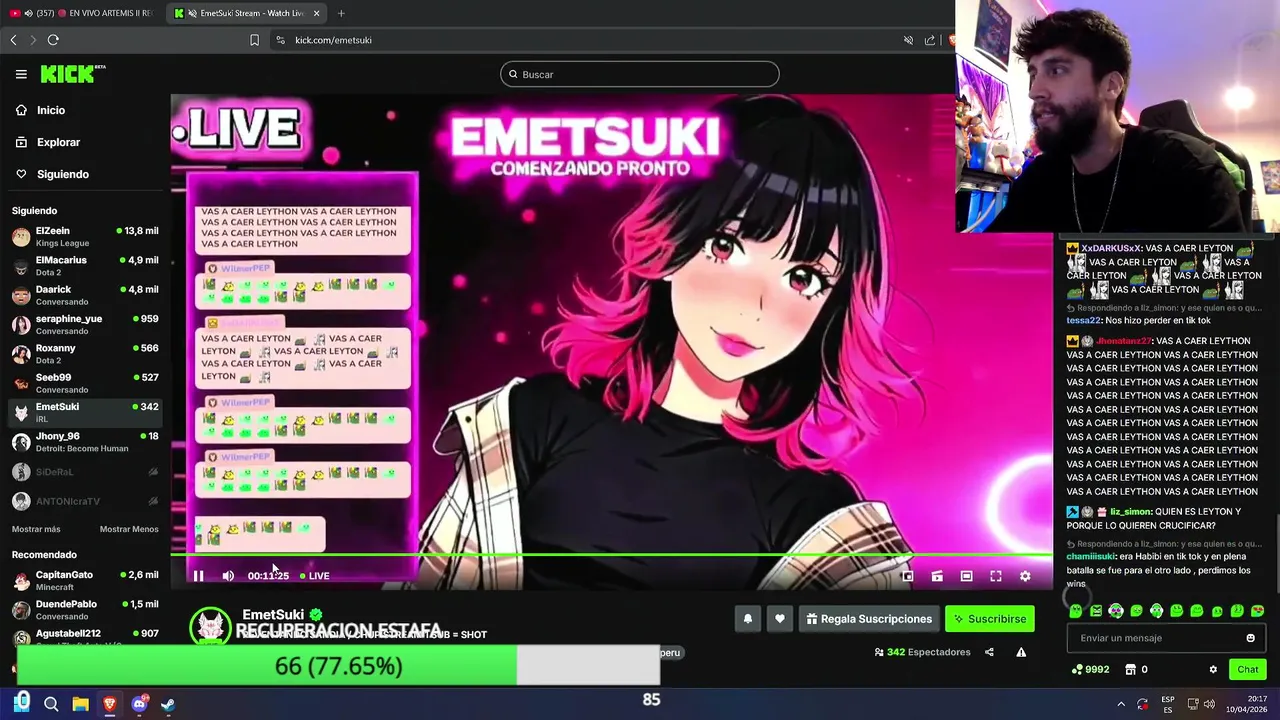The width and height of the screenshot is (1280, 720).
Task: Open Brave browser from taskbar
Action: pyautogui.click(x=110, y=704)
